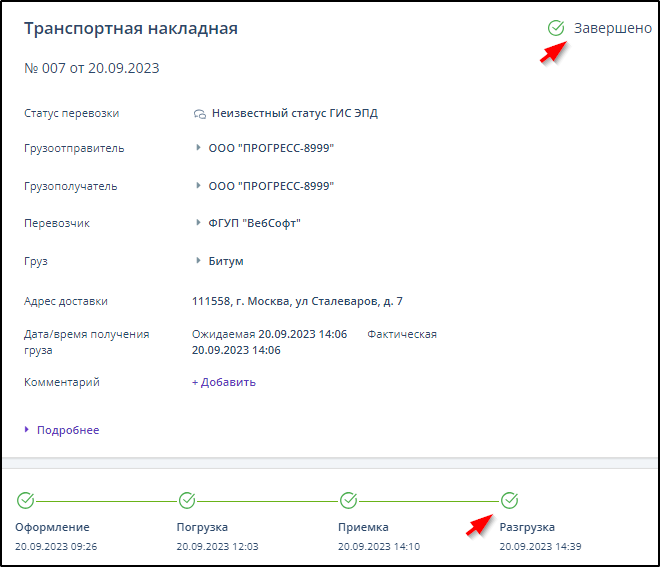Click the Завершено green checkmark icon

tap(556, 28)
